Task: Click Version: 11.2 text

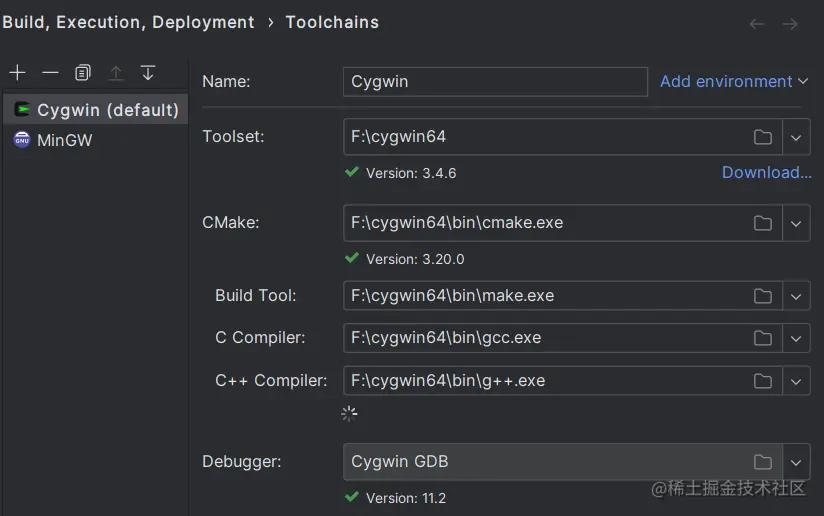Action: point(406,498)
